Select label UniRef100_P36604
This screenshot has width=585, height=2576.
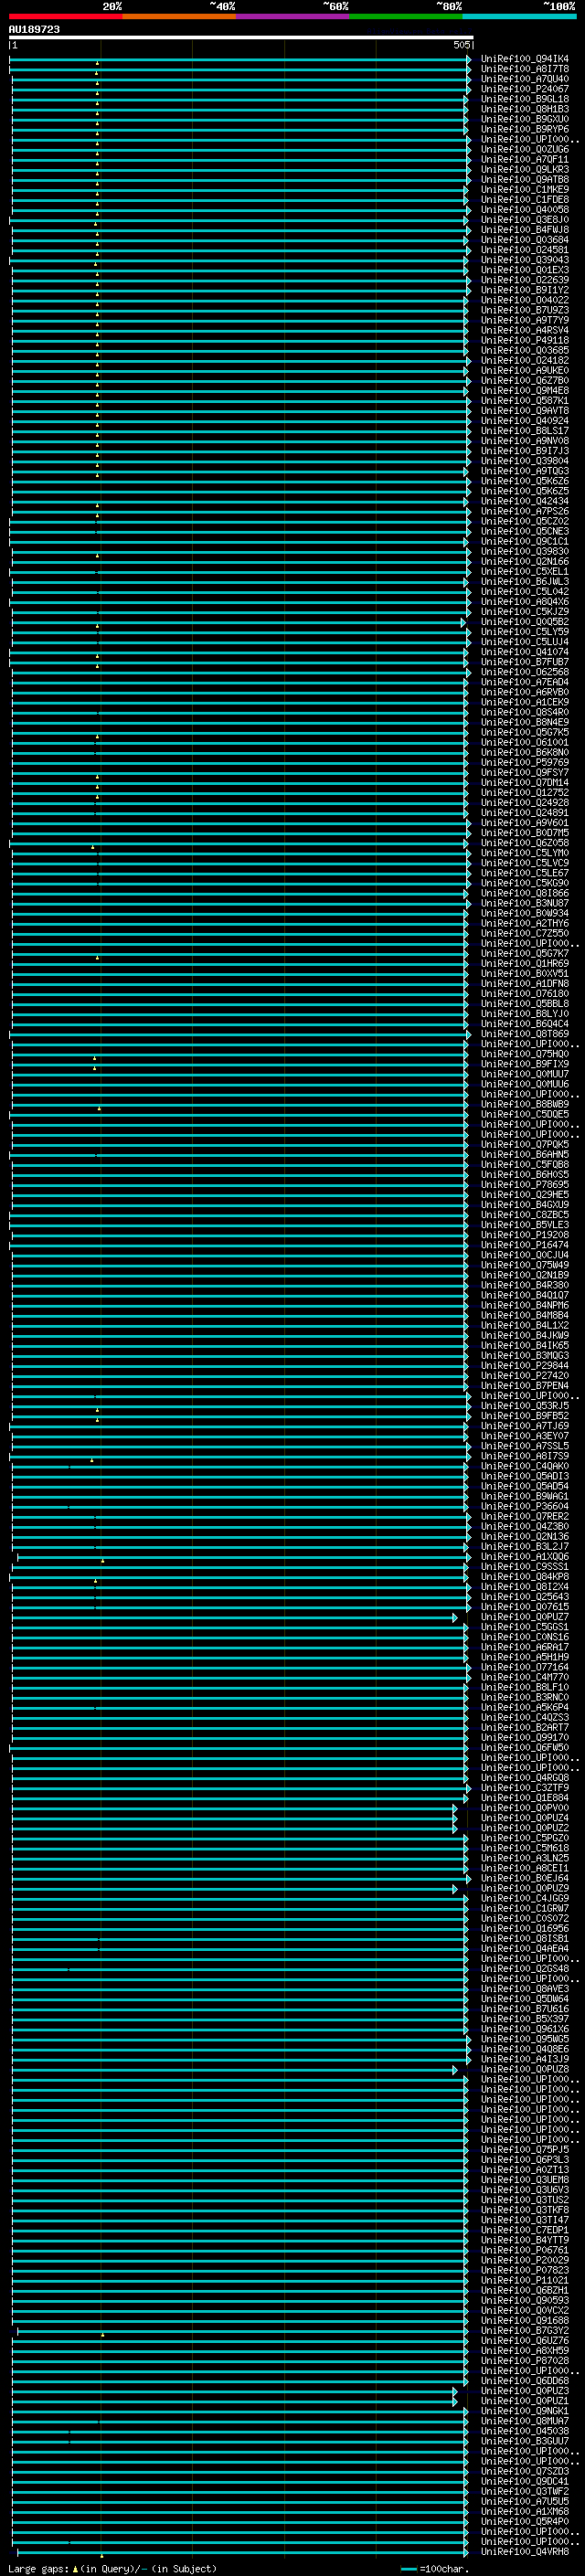(524, 1506)
